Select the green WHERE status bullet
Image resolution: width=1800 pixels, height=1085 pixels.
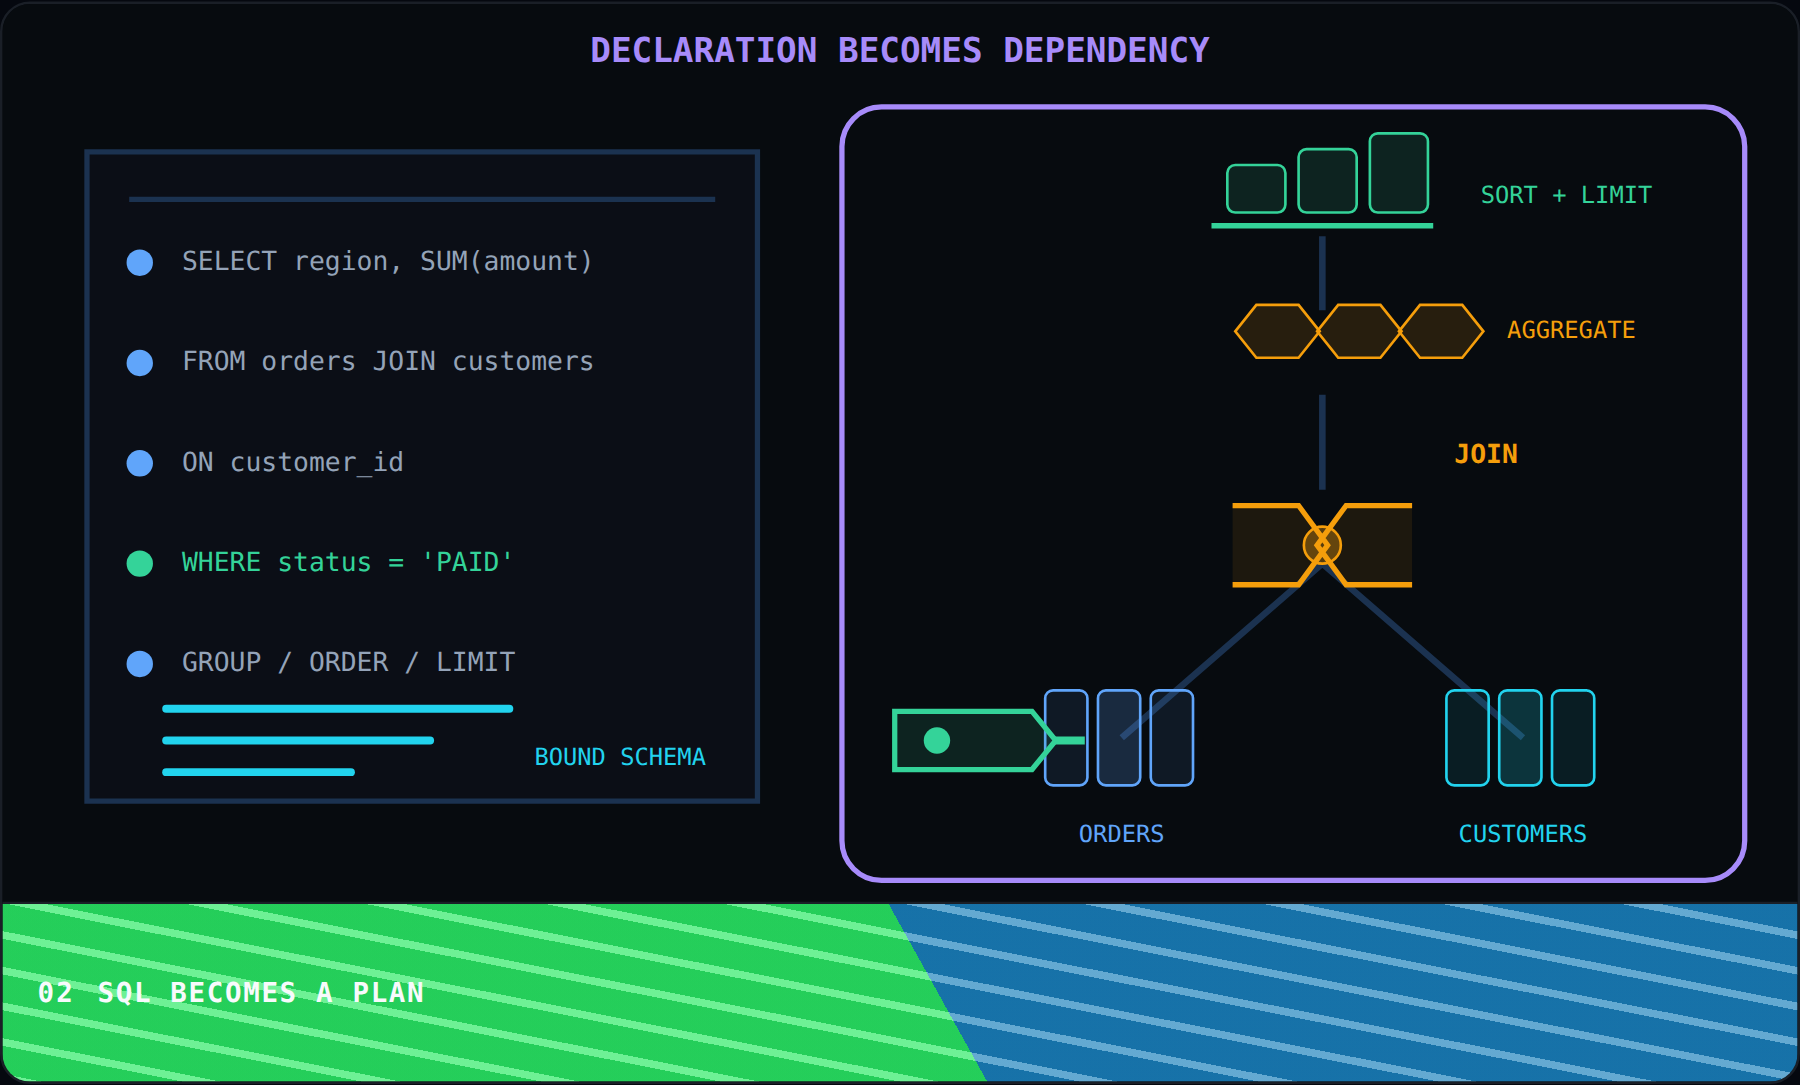(x=140, y=563)
